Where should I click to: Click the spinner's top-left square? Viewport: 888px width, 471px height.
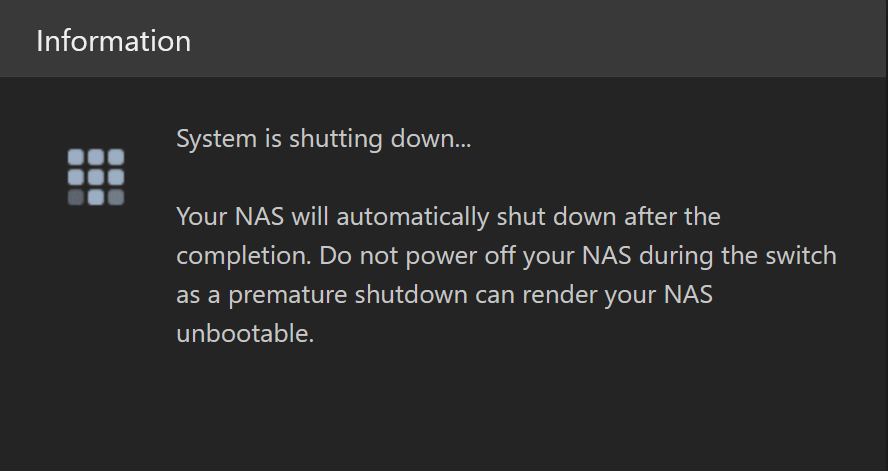(x=76, y=157)
